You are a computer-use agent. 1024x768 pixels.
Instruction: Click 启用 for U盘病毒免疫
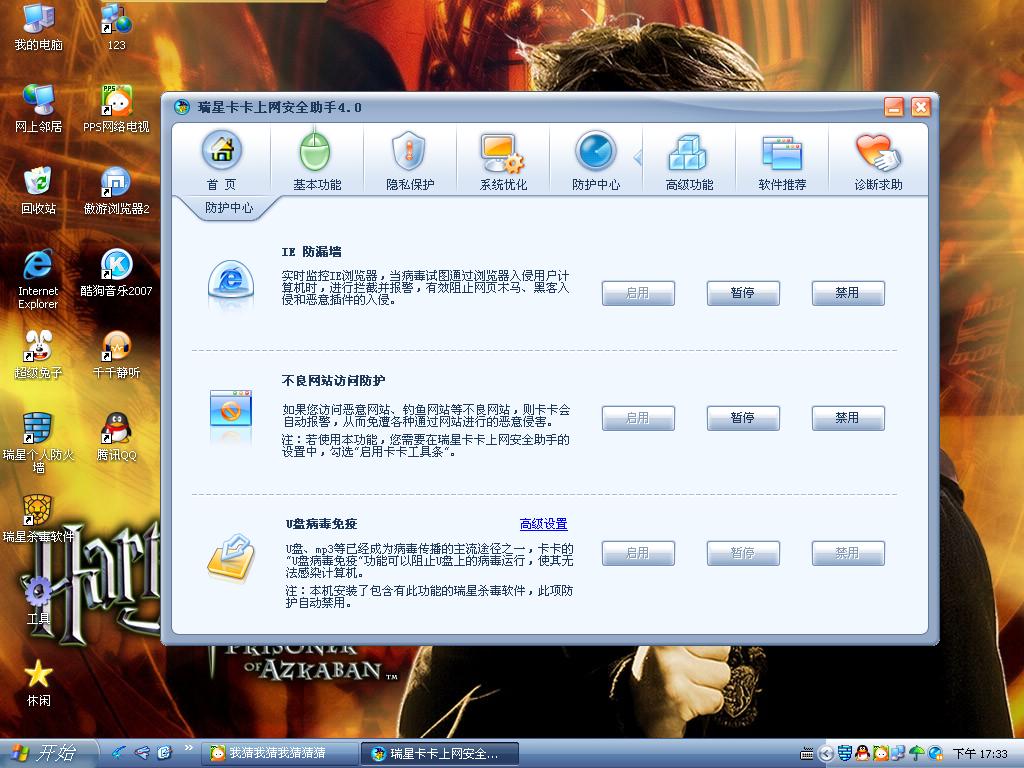pyautogui.click(x=637, y=552)
